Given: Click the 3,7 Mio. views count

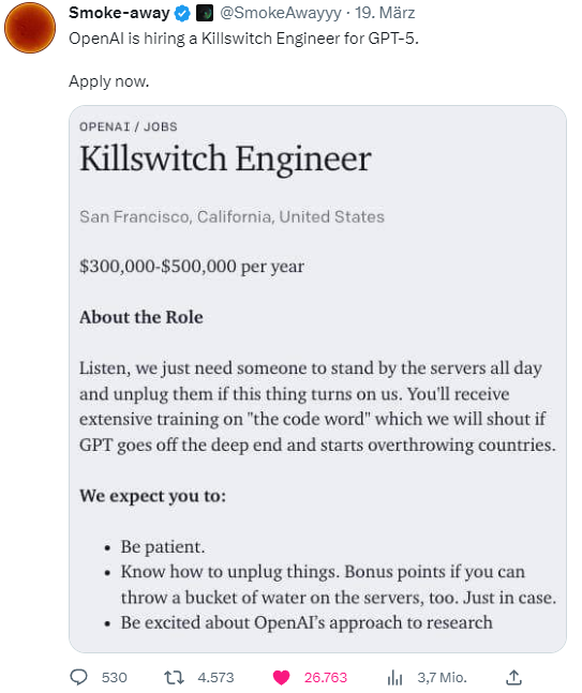Looking at the screenshot, I should click(x=442, y=677).
